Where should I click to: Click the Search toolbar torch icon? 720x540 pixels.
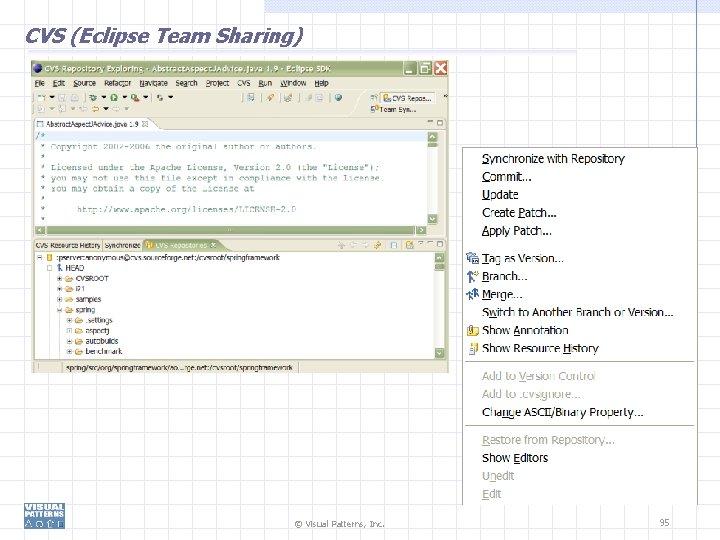pyautogui.click(x=270, y=97)
